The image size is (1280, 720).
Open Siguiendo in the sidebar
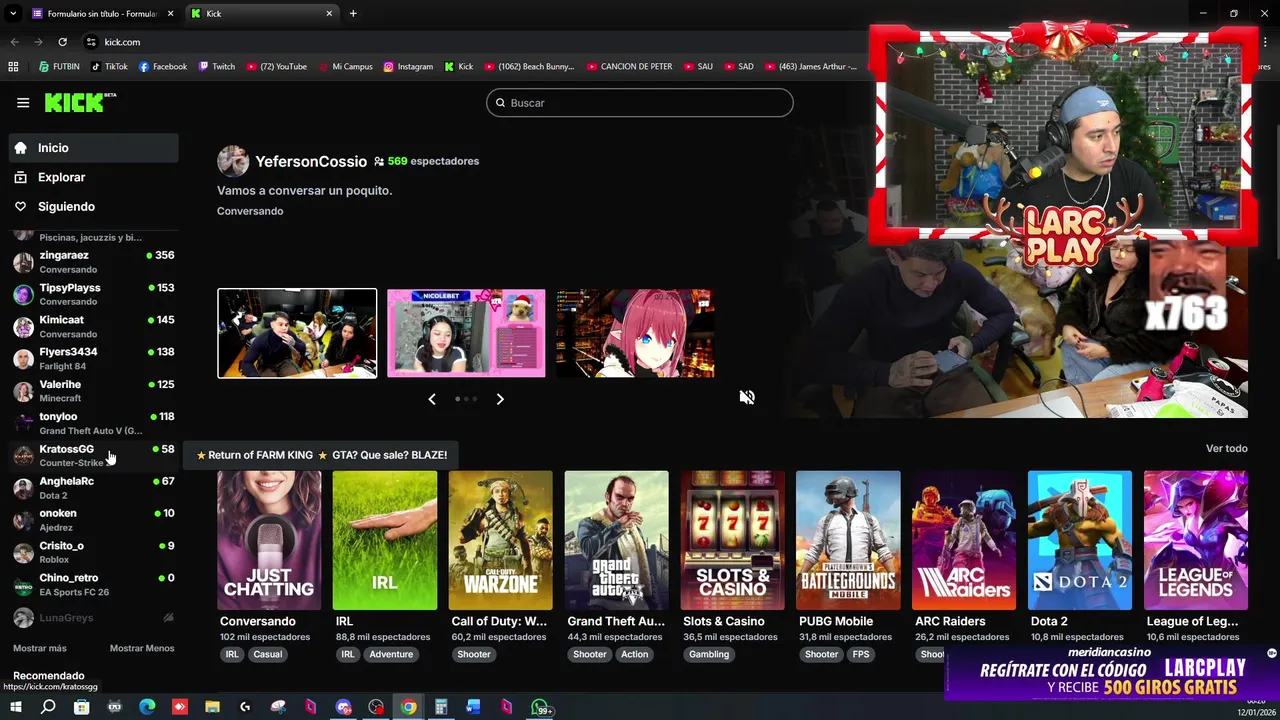pyautogui.click(x=94, y=206)
